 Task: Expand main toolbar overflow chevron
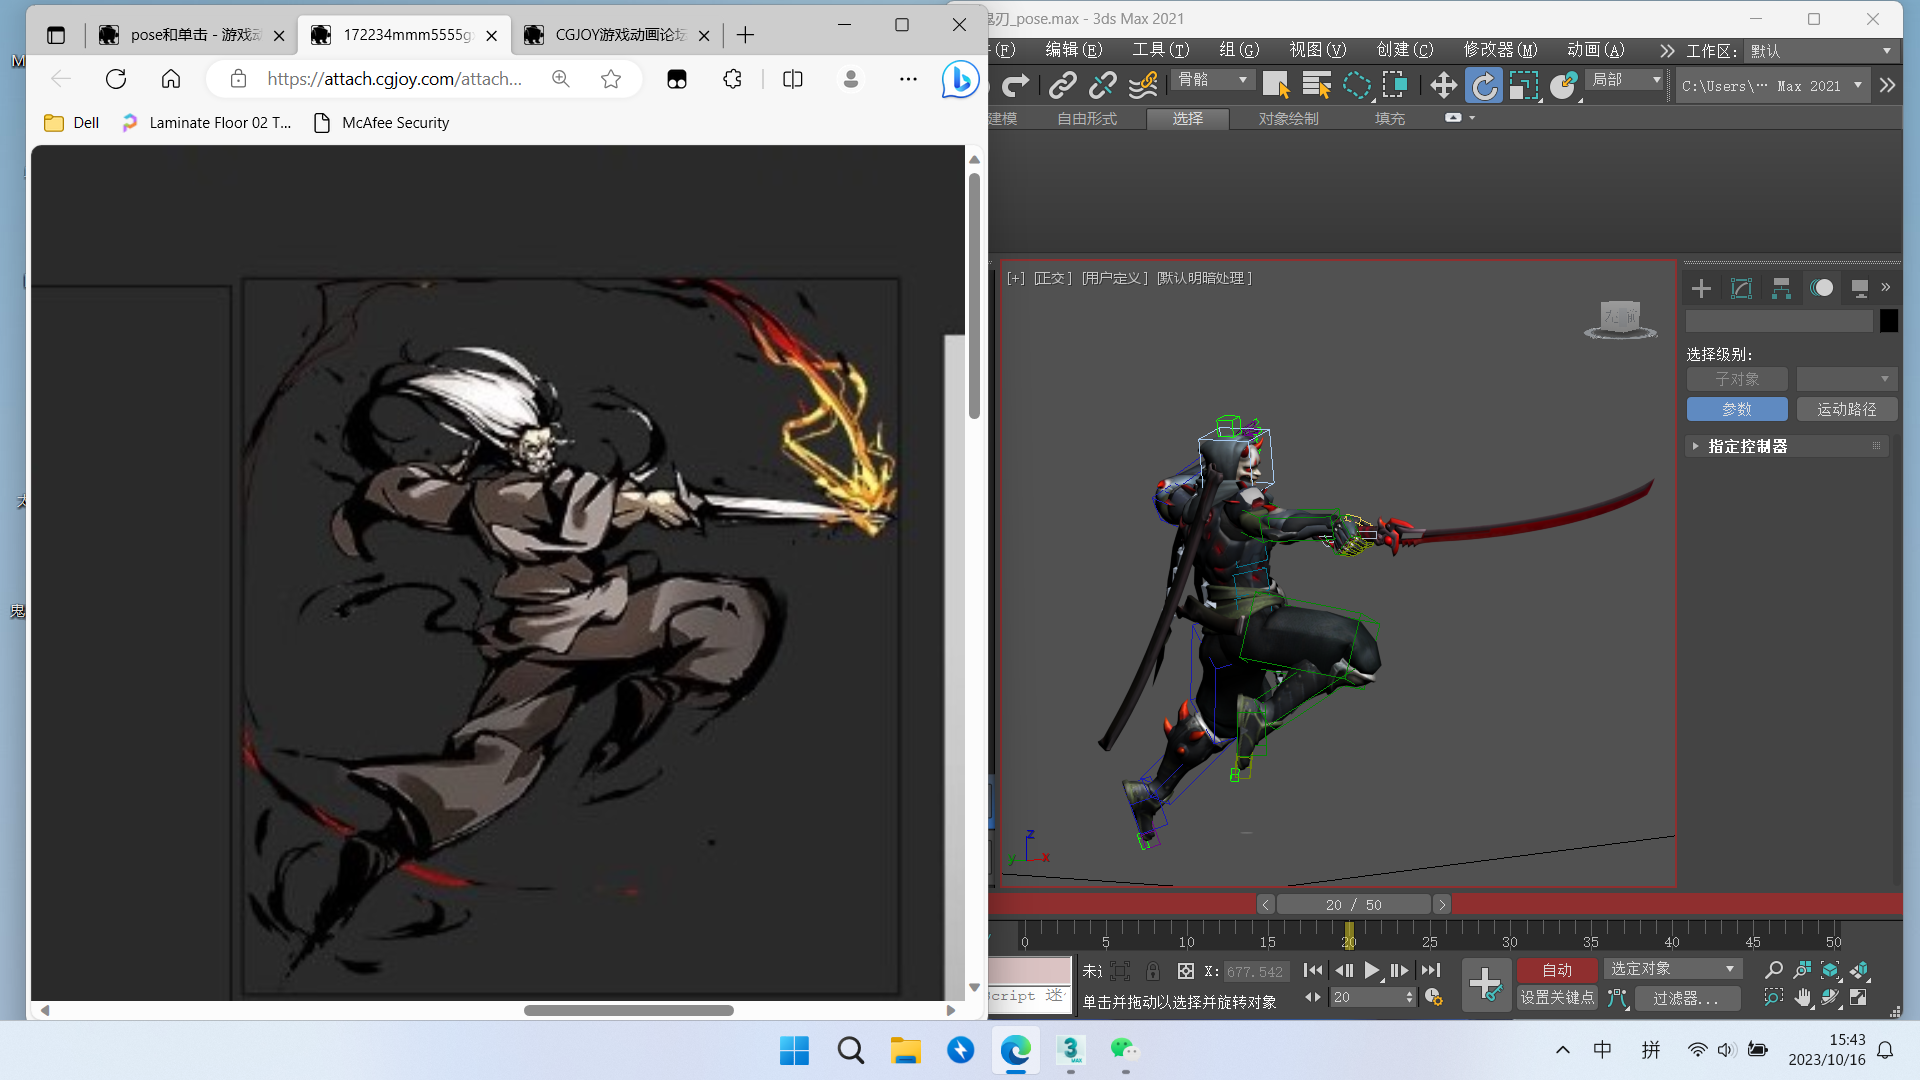[x=1887, y=86]
